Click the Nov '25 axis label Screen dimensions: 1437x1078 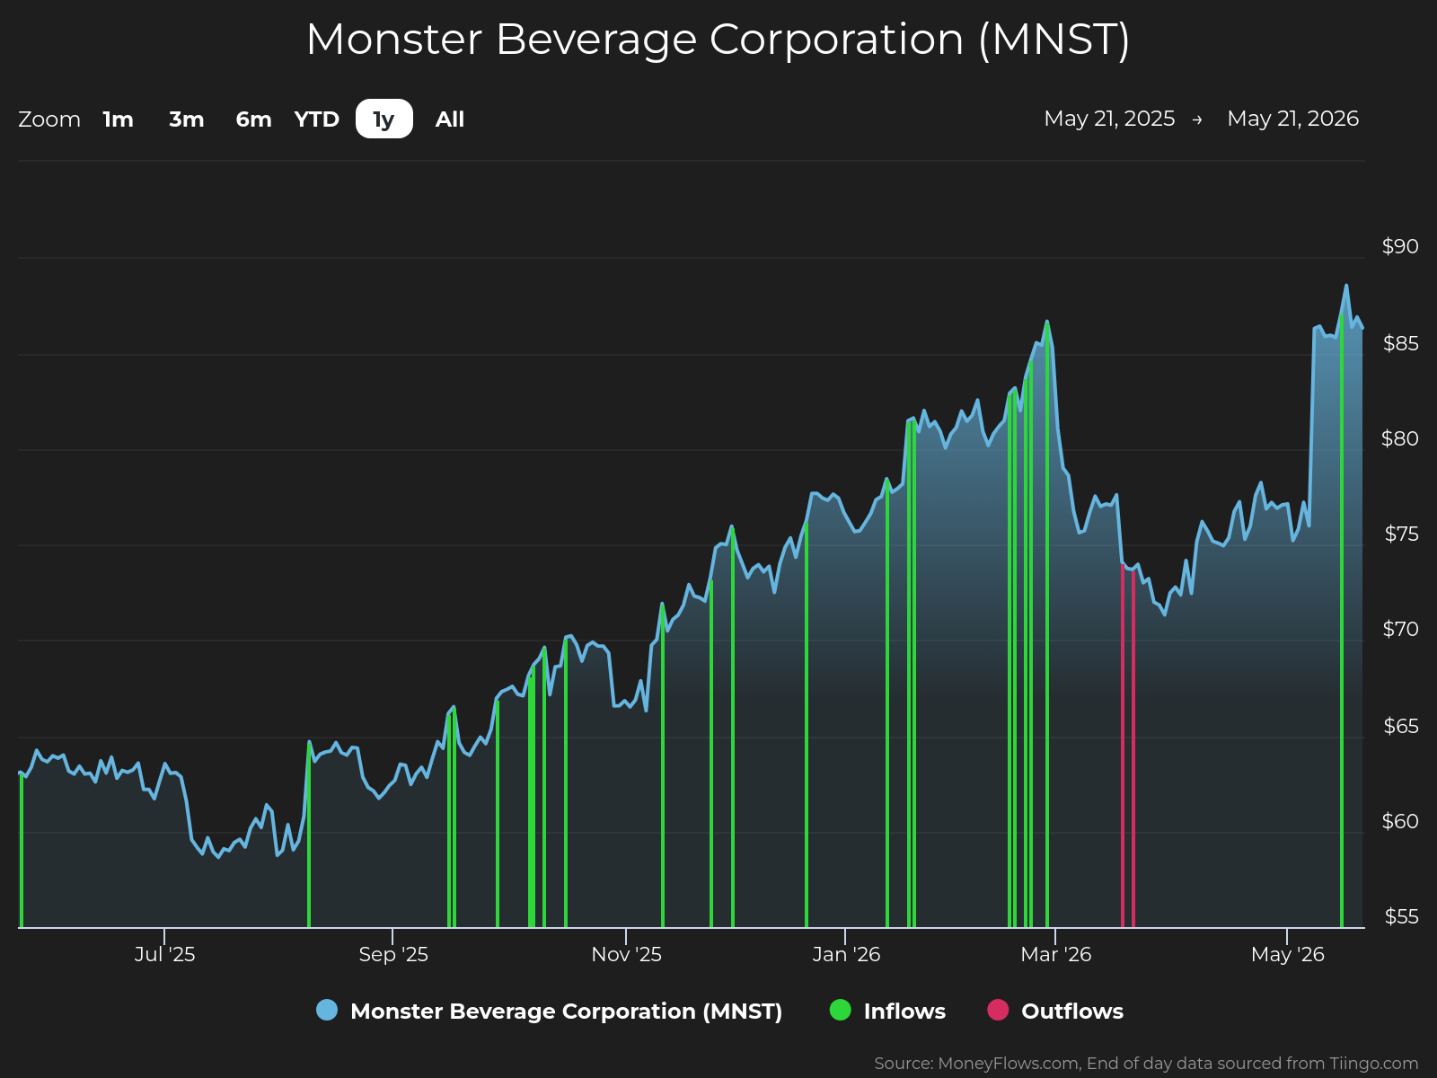coord(626,954)
